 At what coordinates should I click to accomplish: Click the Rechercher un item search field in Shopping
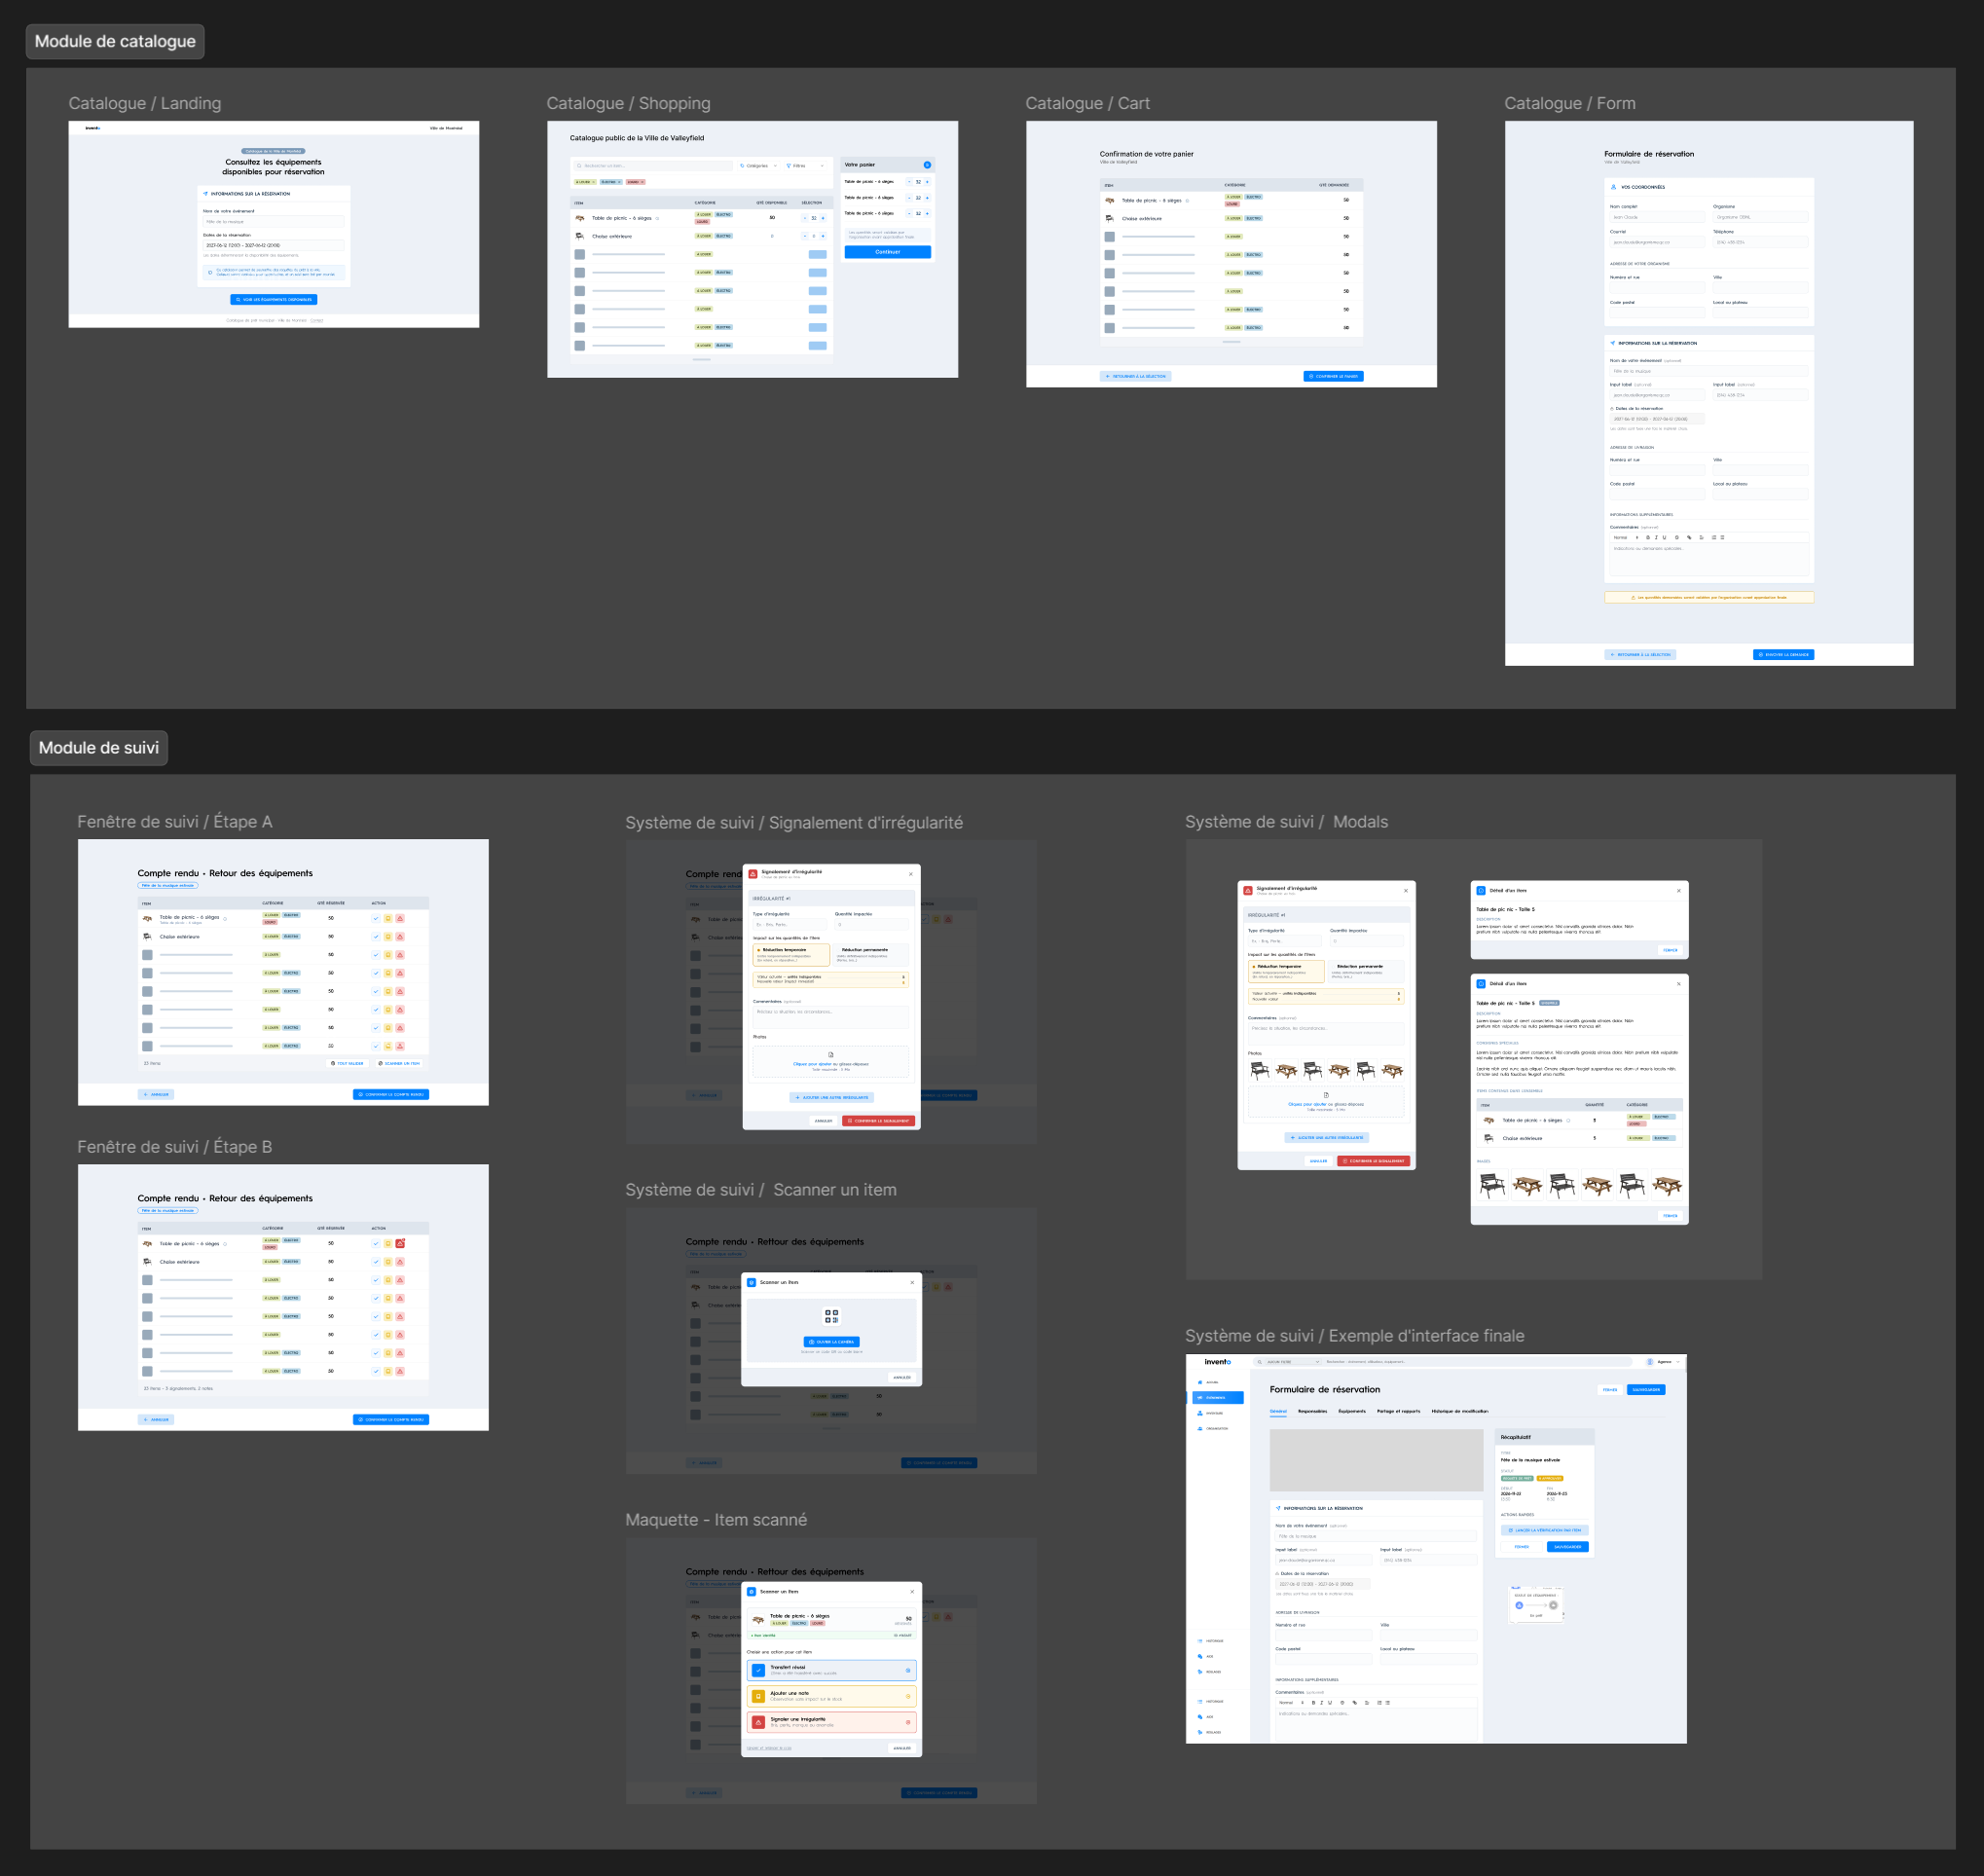point(653,166)
